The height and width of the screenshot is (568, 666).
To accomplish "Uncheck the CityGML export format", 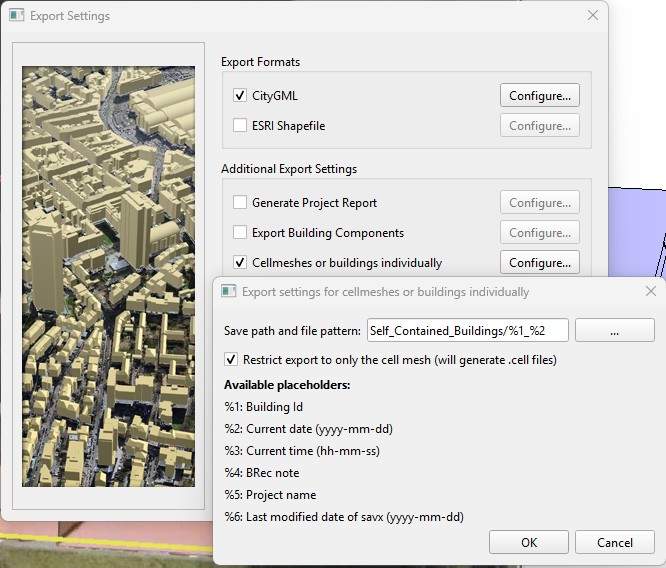I will coord(240,96).
